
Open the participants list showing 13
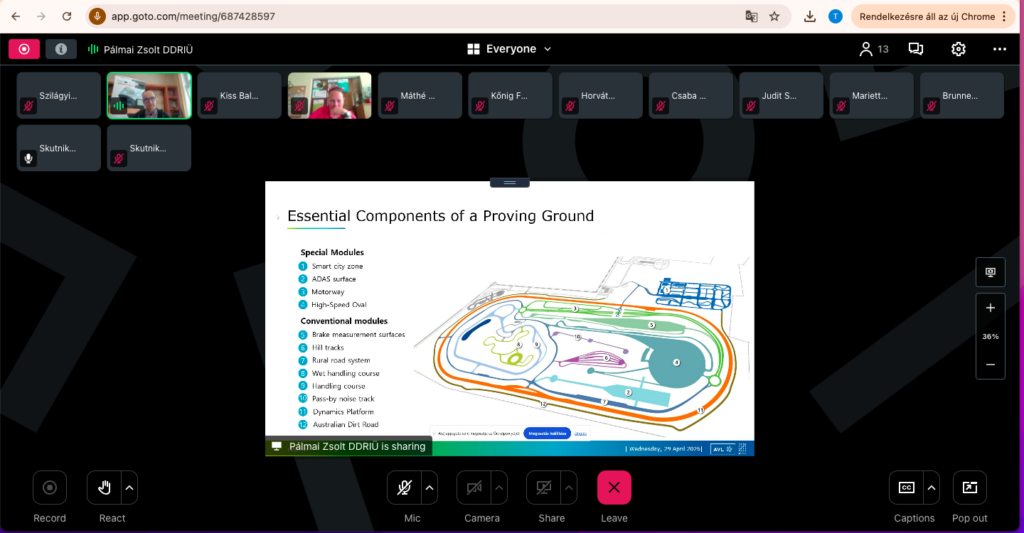pyautogui.click(x=873, y=49)
